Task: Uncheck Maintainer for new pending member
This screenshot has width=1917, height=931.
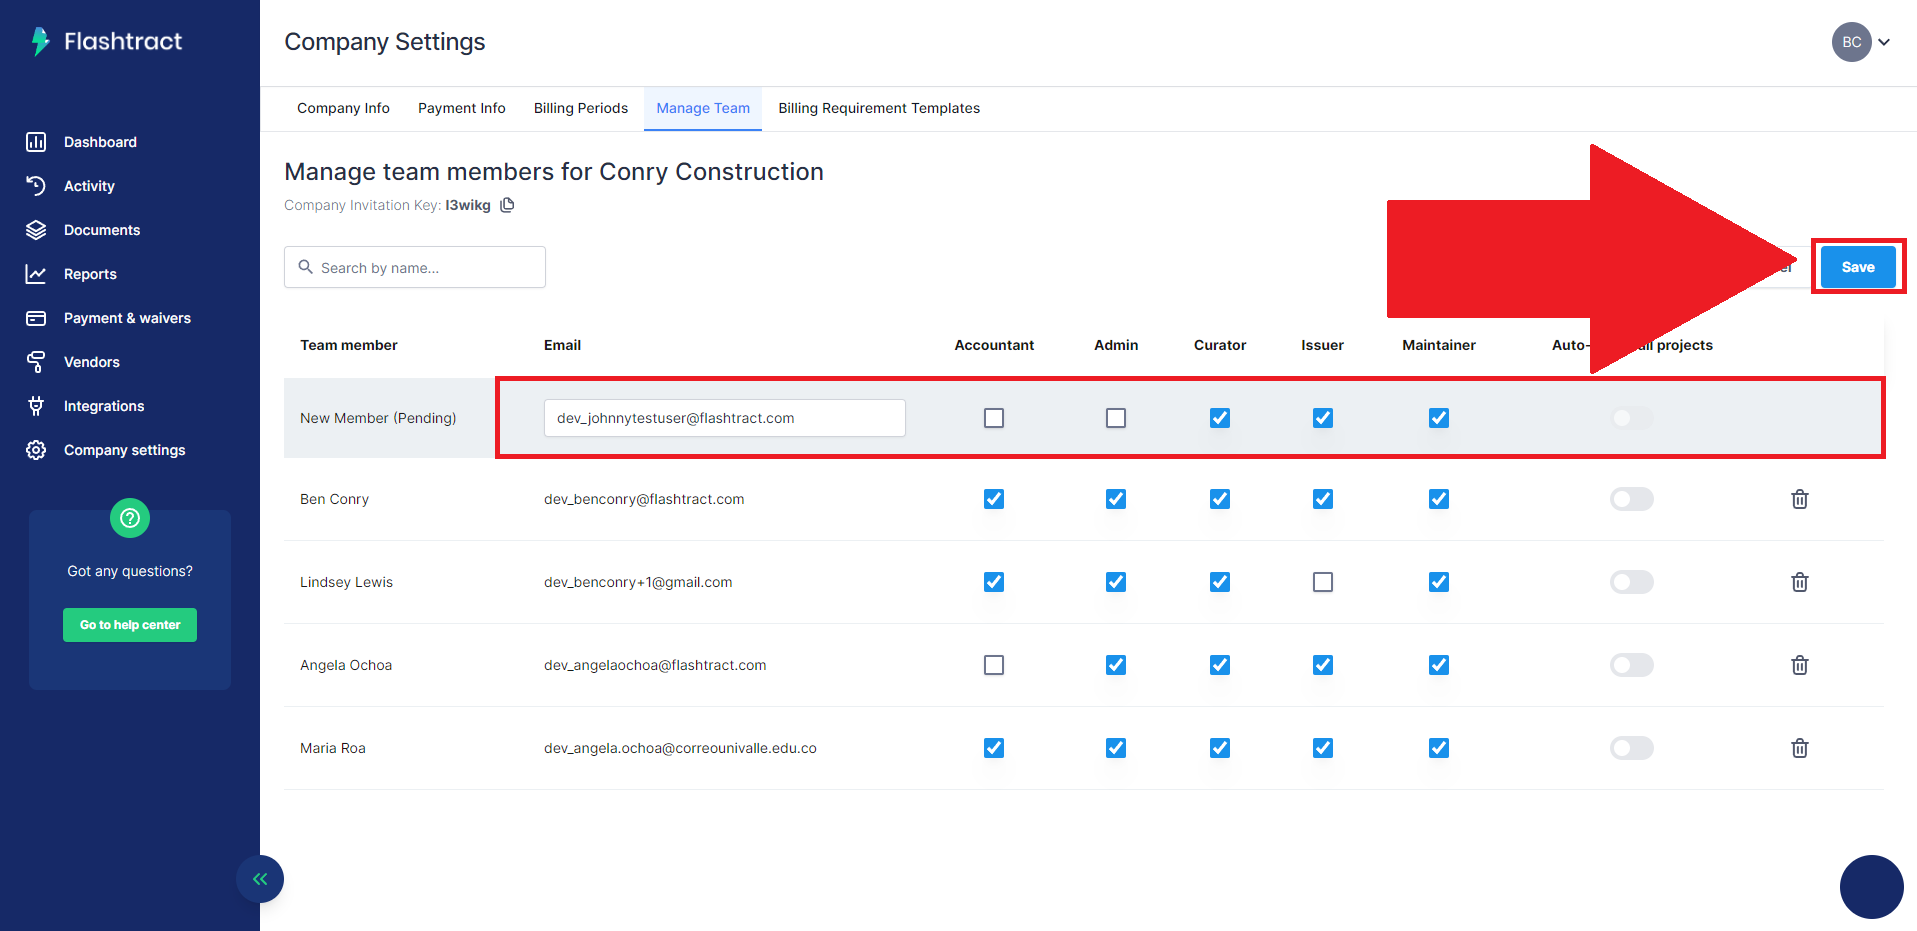Action: (x=1439, y=418)
